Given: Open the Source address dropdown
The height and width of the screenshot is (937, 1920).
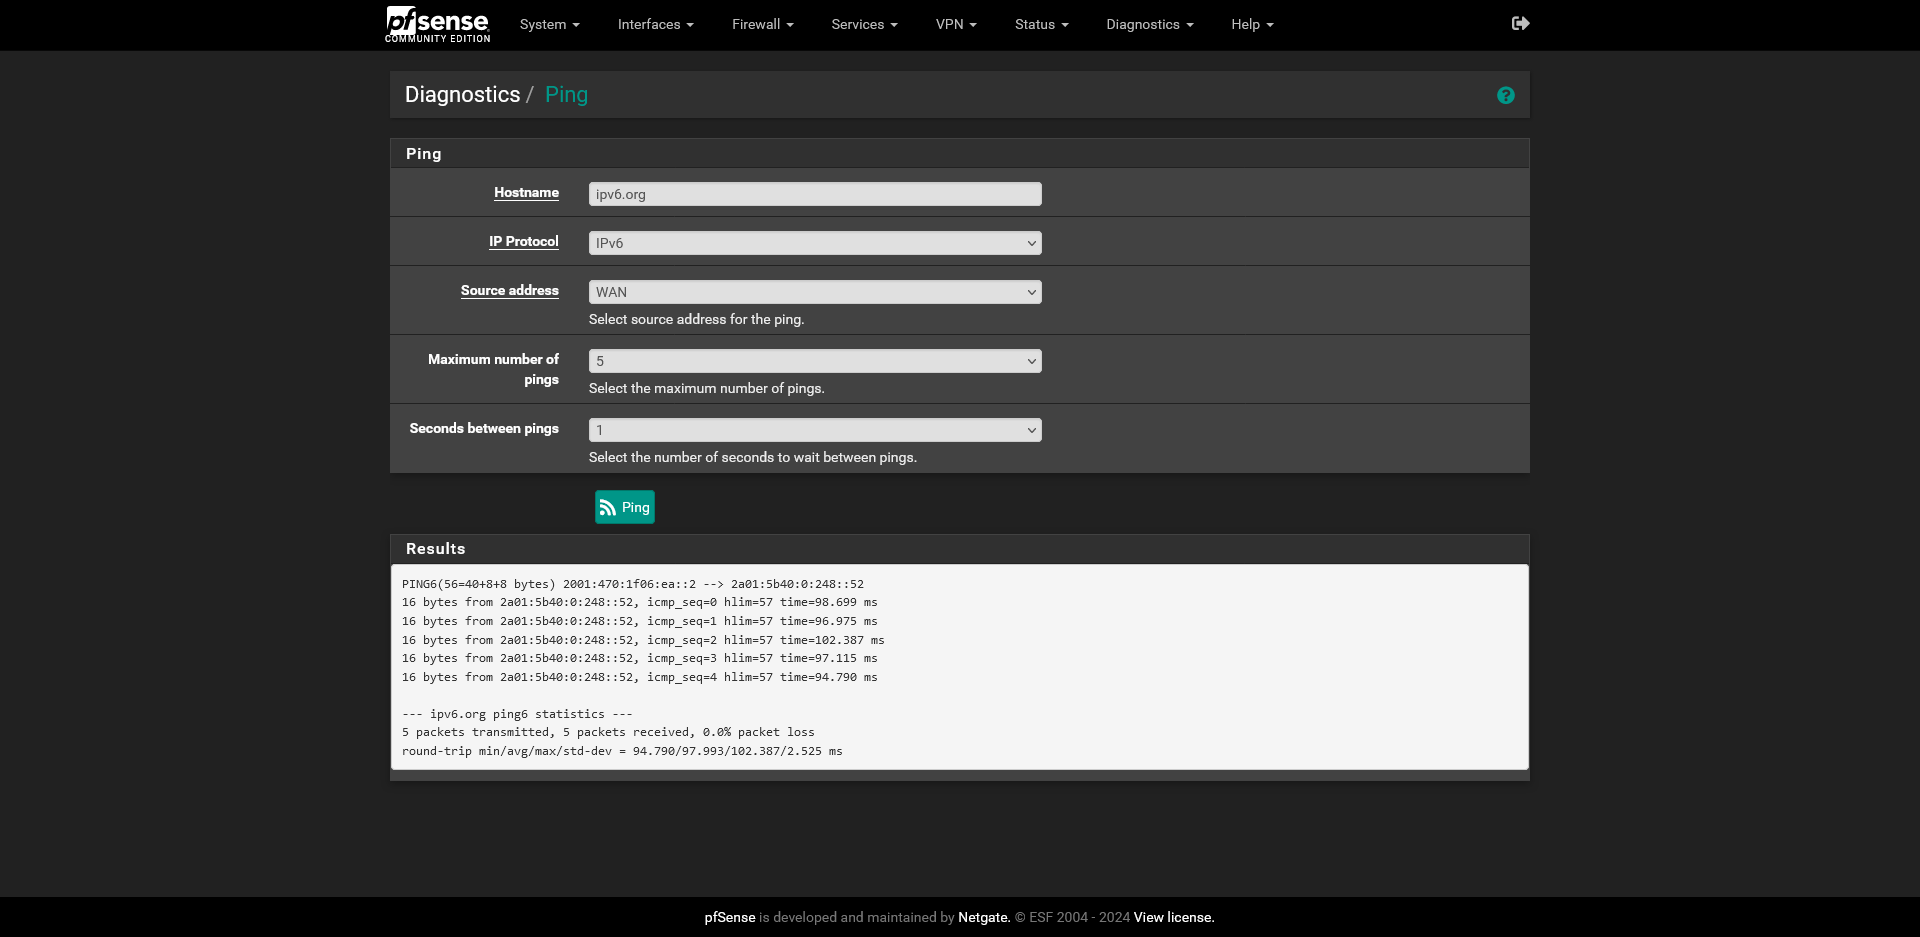Looking at the screenshot, I should pos(814,292).
